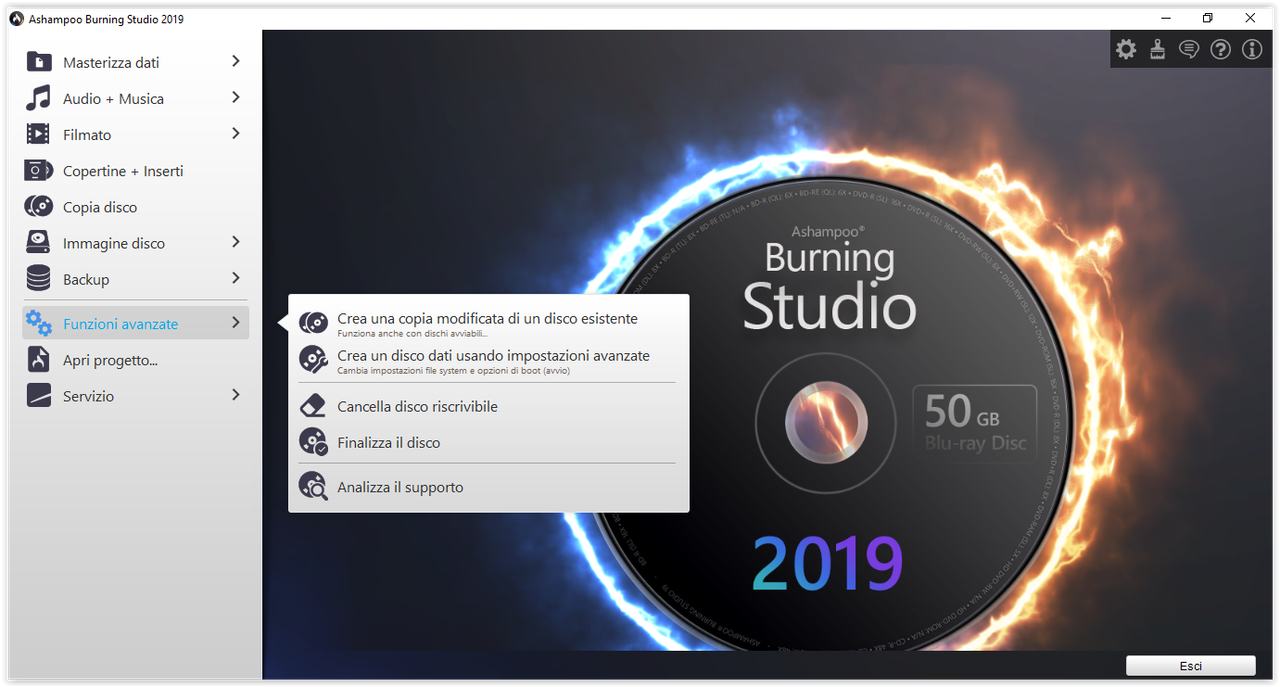Click the info circle icon
The width and height of the screenshot is (1280, 687).
[x=1252, y=49]
